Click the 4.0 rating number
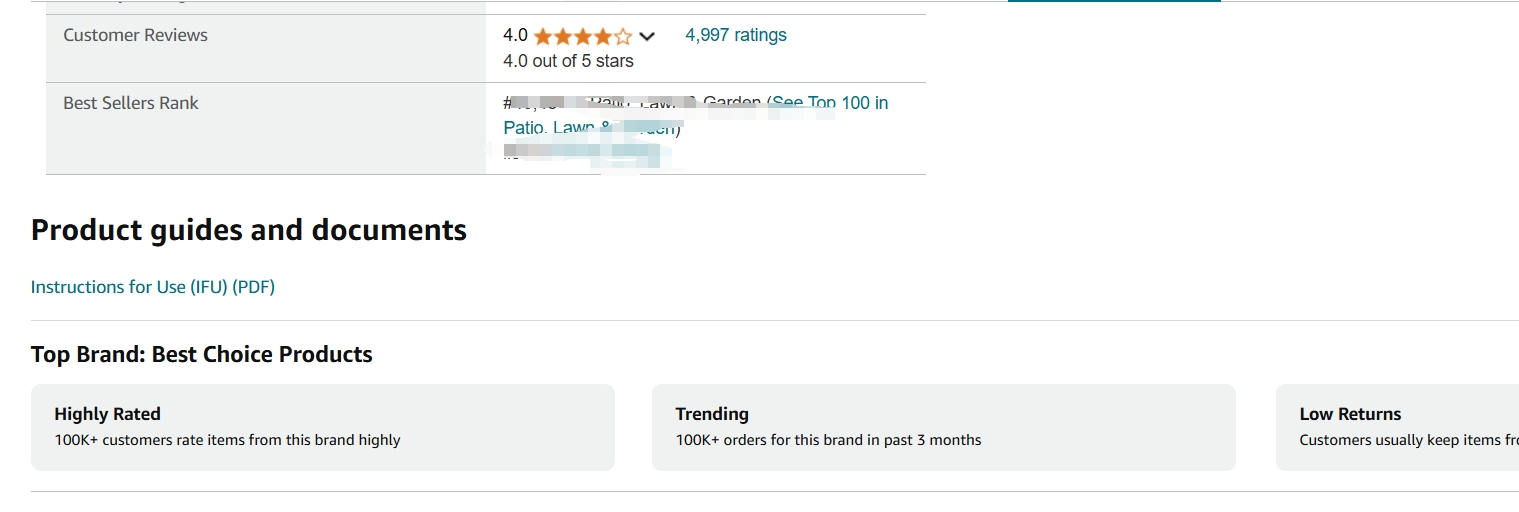This screenshot has width=1519, height=512. (x=515, y=35)
